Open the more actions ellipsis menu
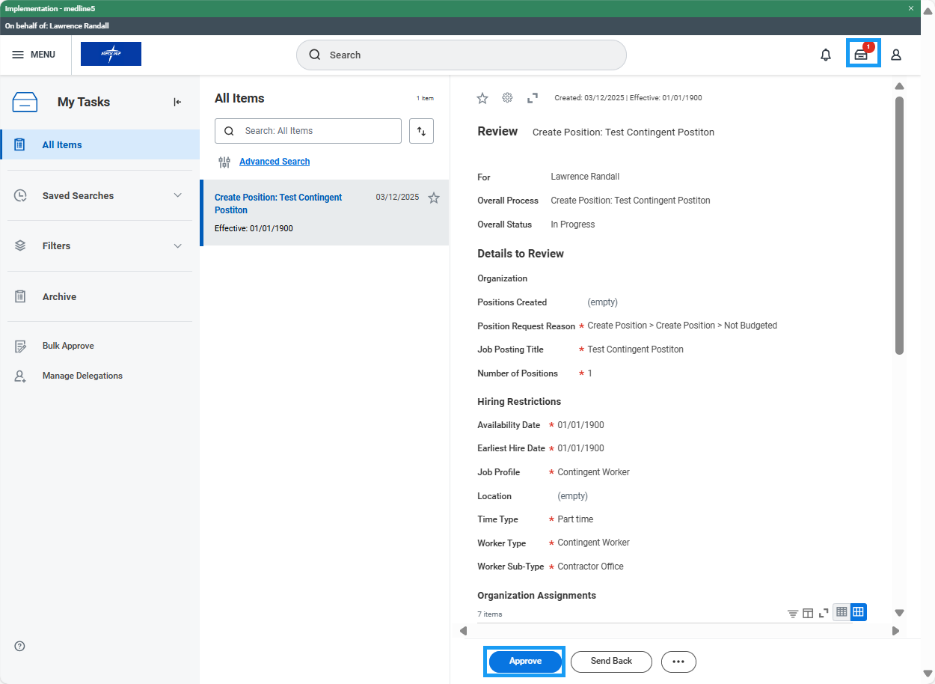Screen dimensions: 935x684 point(678,661)
